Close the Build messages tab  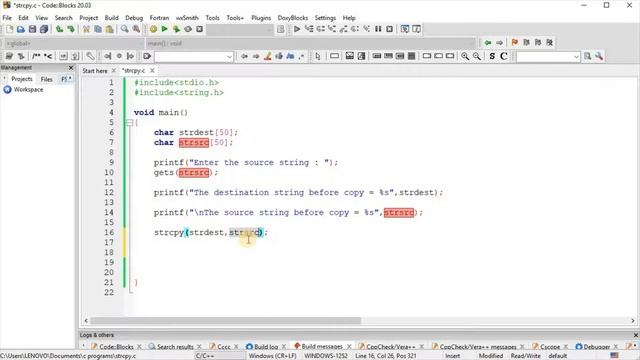coord(349,347)
